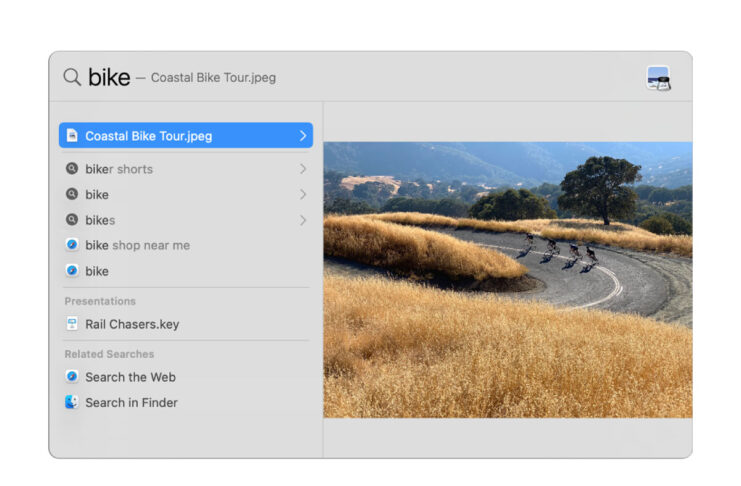Click the bike search input field
741x486 pixels.
coord(350,77)
